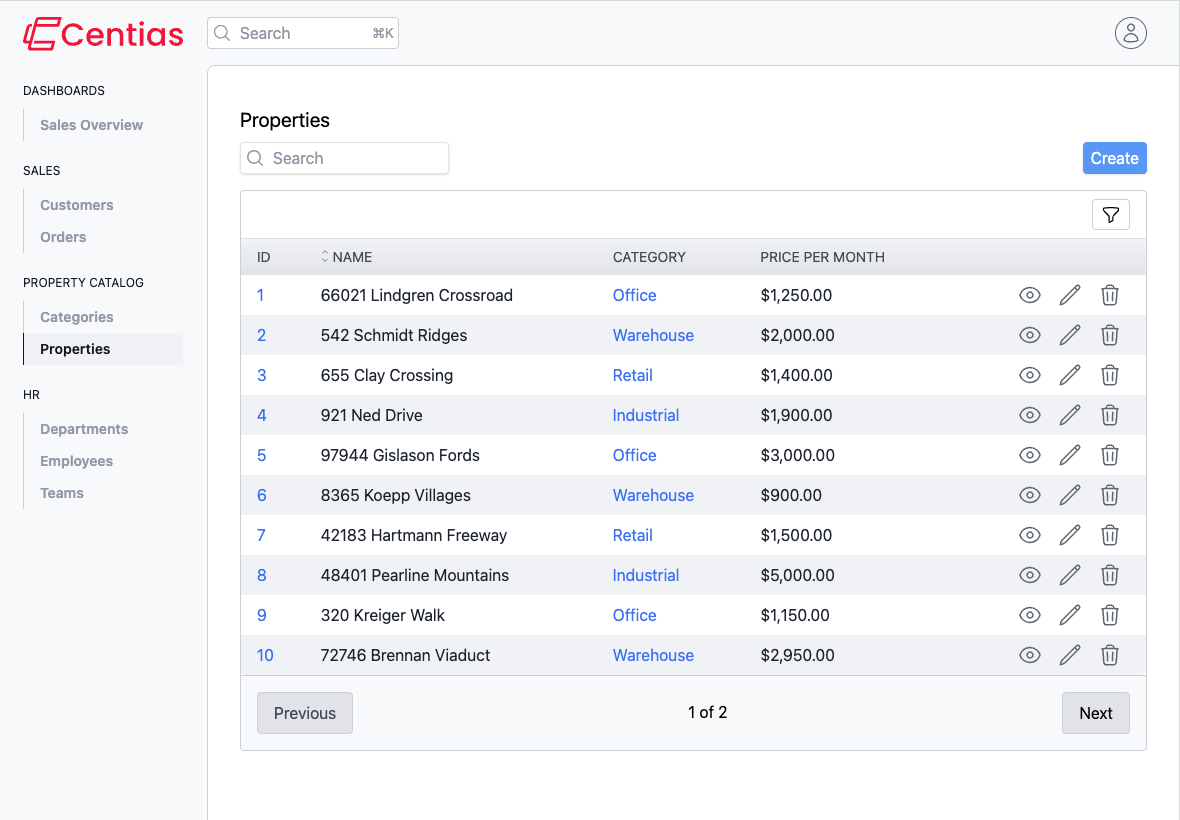Edit "97944 Gislason Fords" with the pencil icon
1180x820 pixels.
[1070, 455]
